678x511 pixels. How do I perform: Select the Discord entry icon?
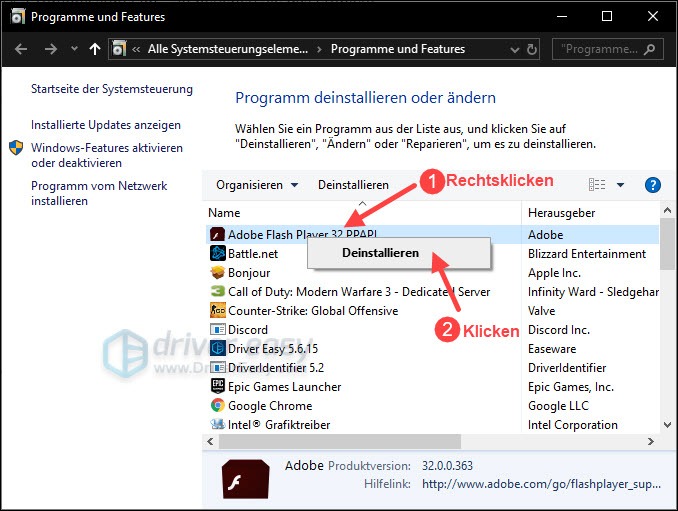(x=217, y=329)
